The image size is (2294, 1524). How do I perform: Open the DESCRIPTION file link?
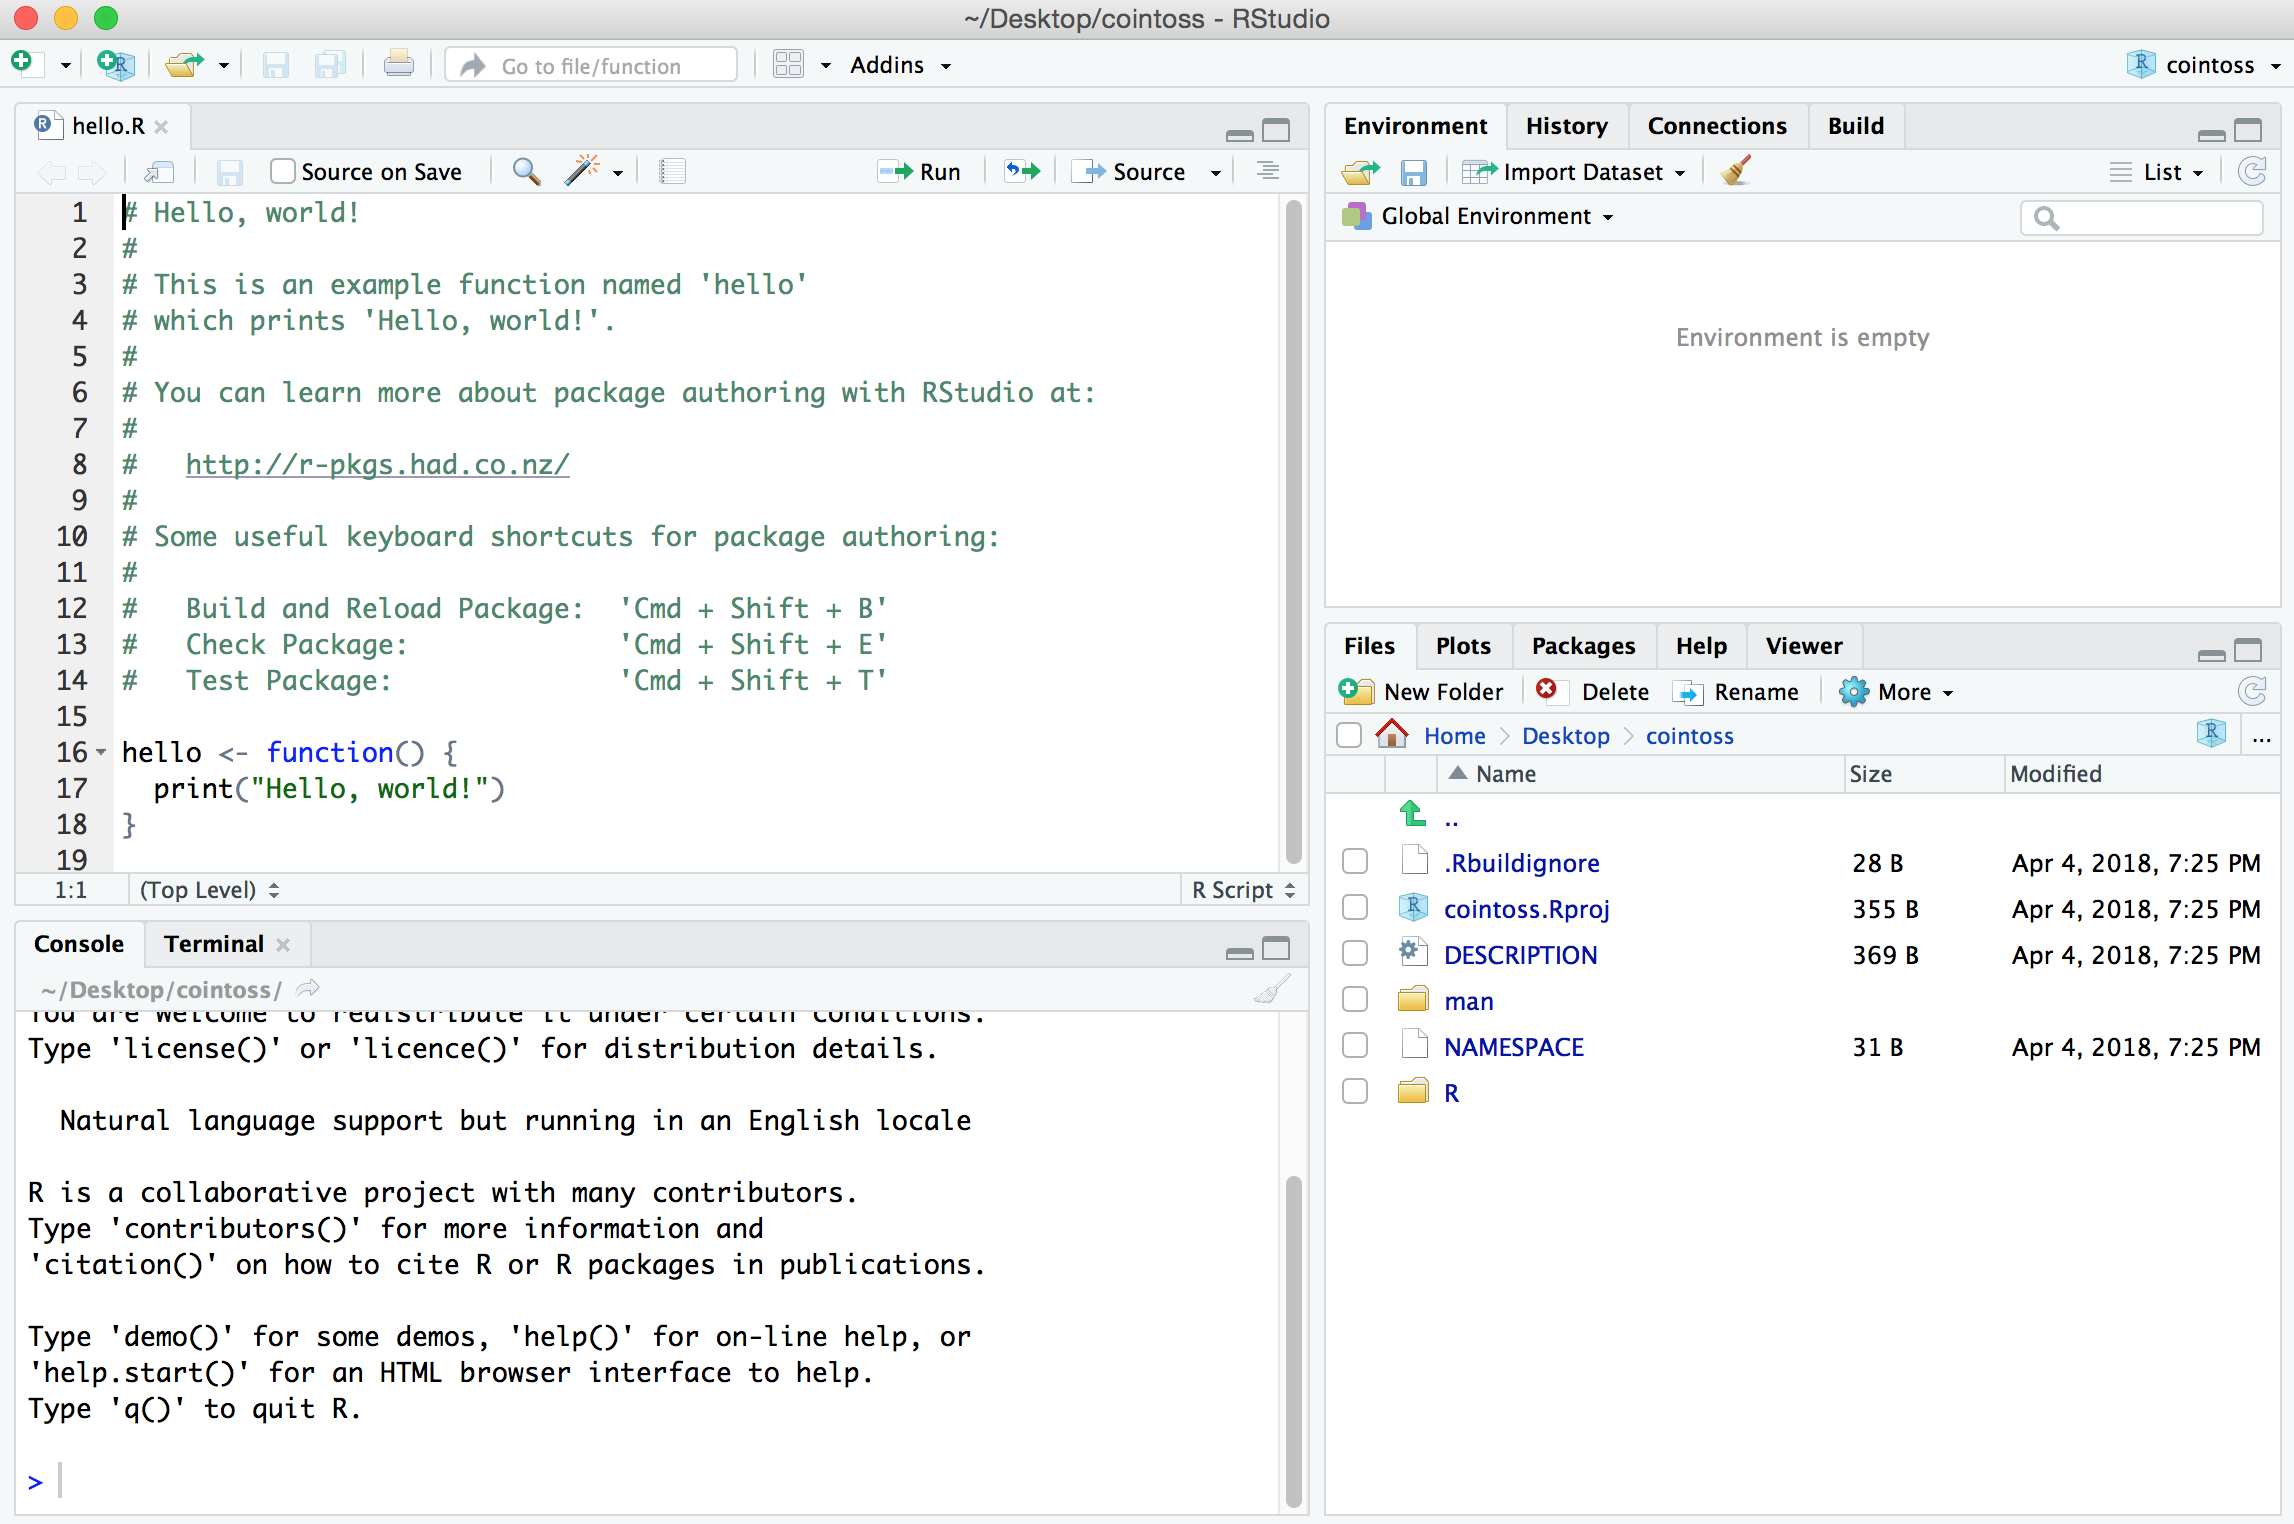tap(1520, 955)
